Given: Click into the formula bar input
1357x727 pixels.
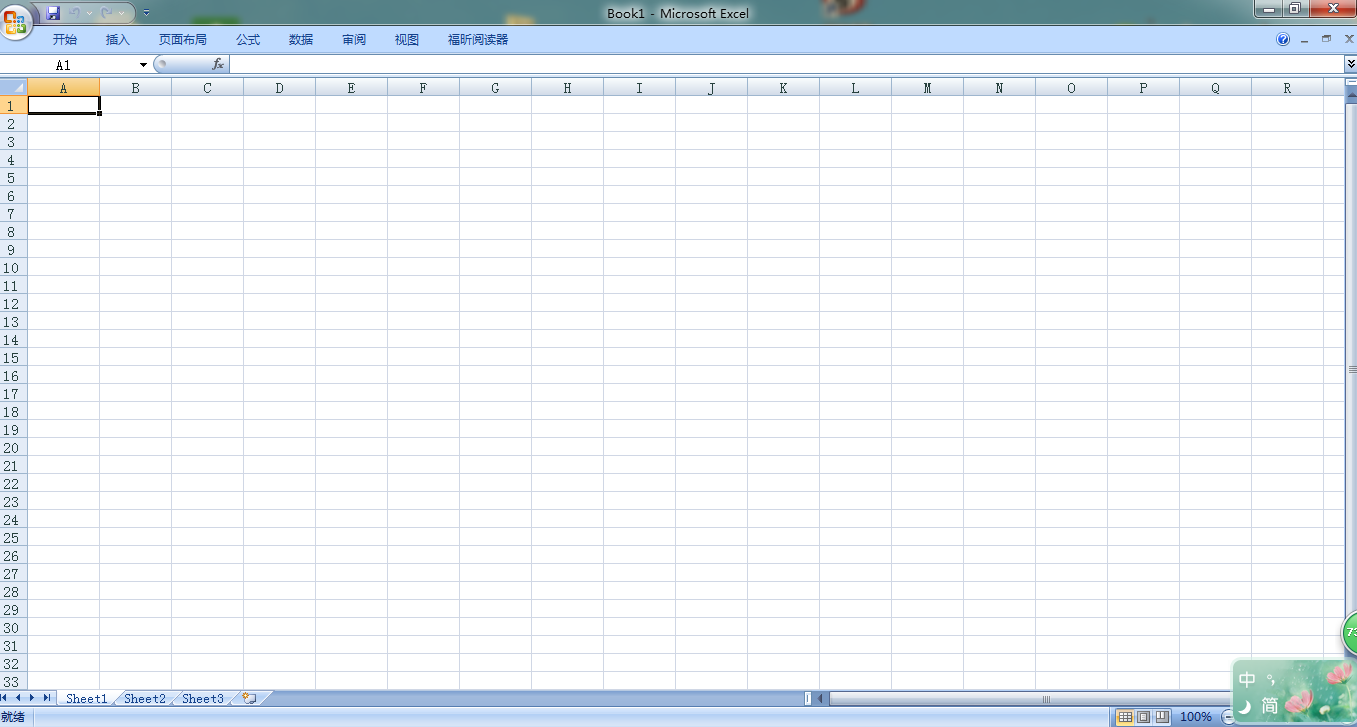Looking at the screenshot, I should pos(786,64).
